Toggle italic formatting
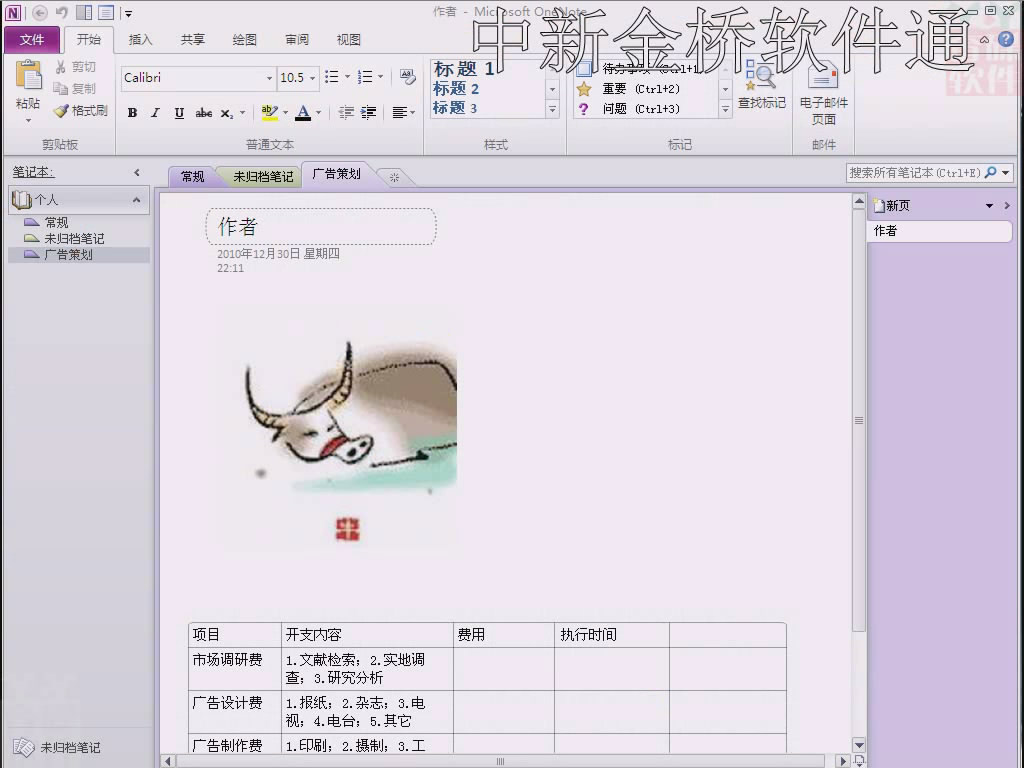 tap(155, 113)
